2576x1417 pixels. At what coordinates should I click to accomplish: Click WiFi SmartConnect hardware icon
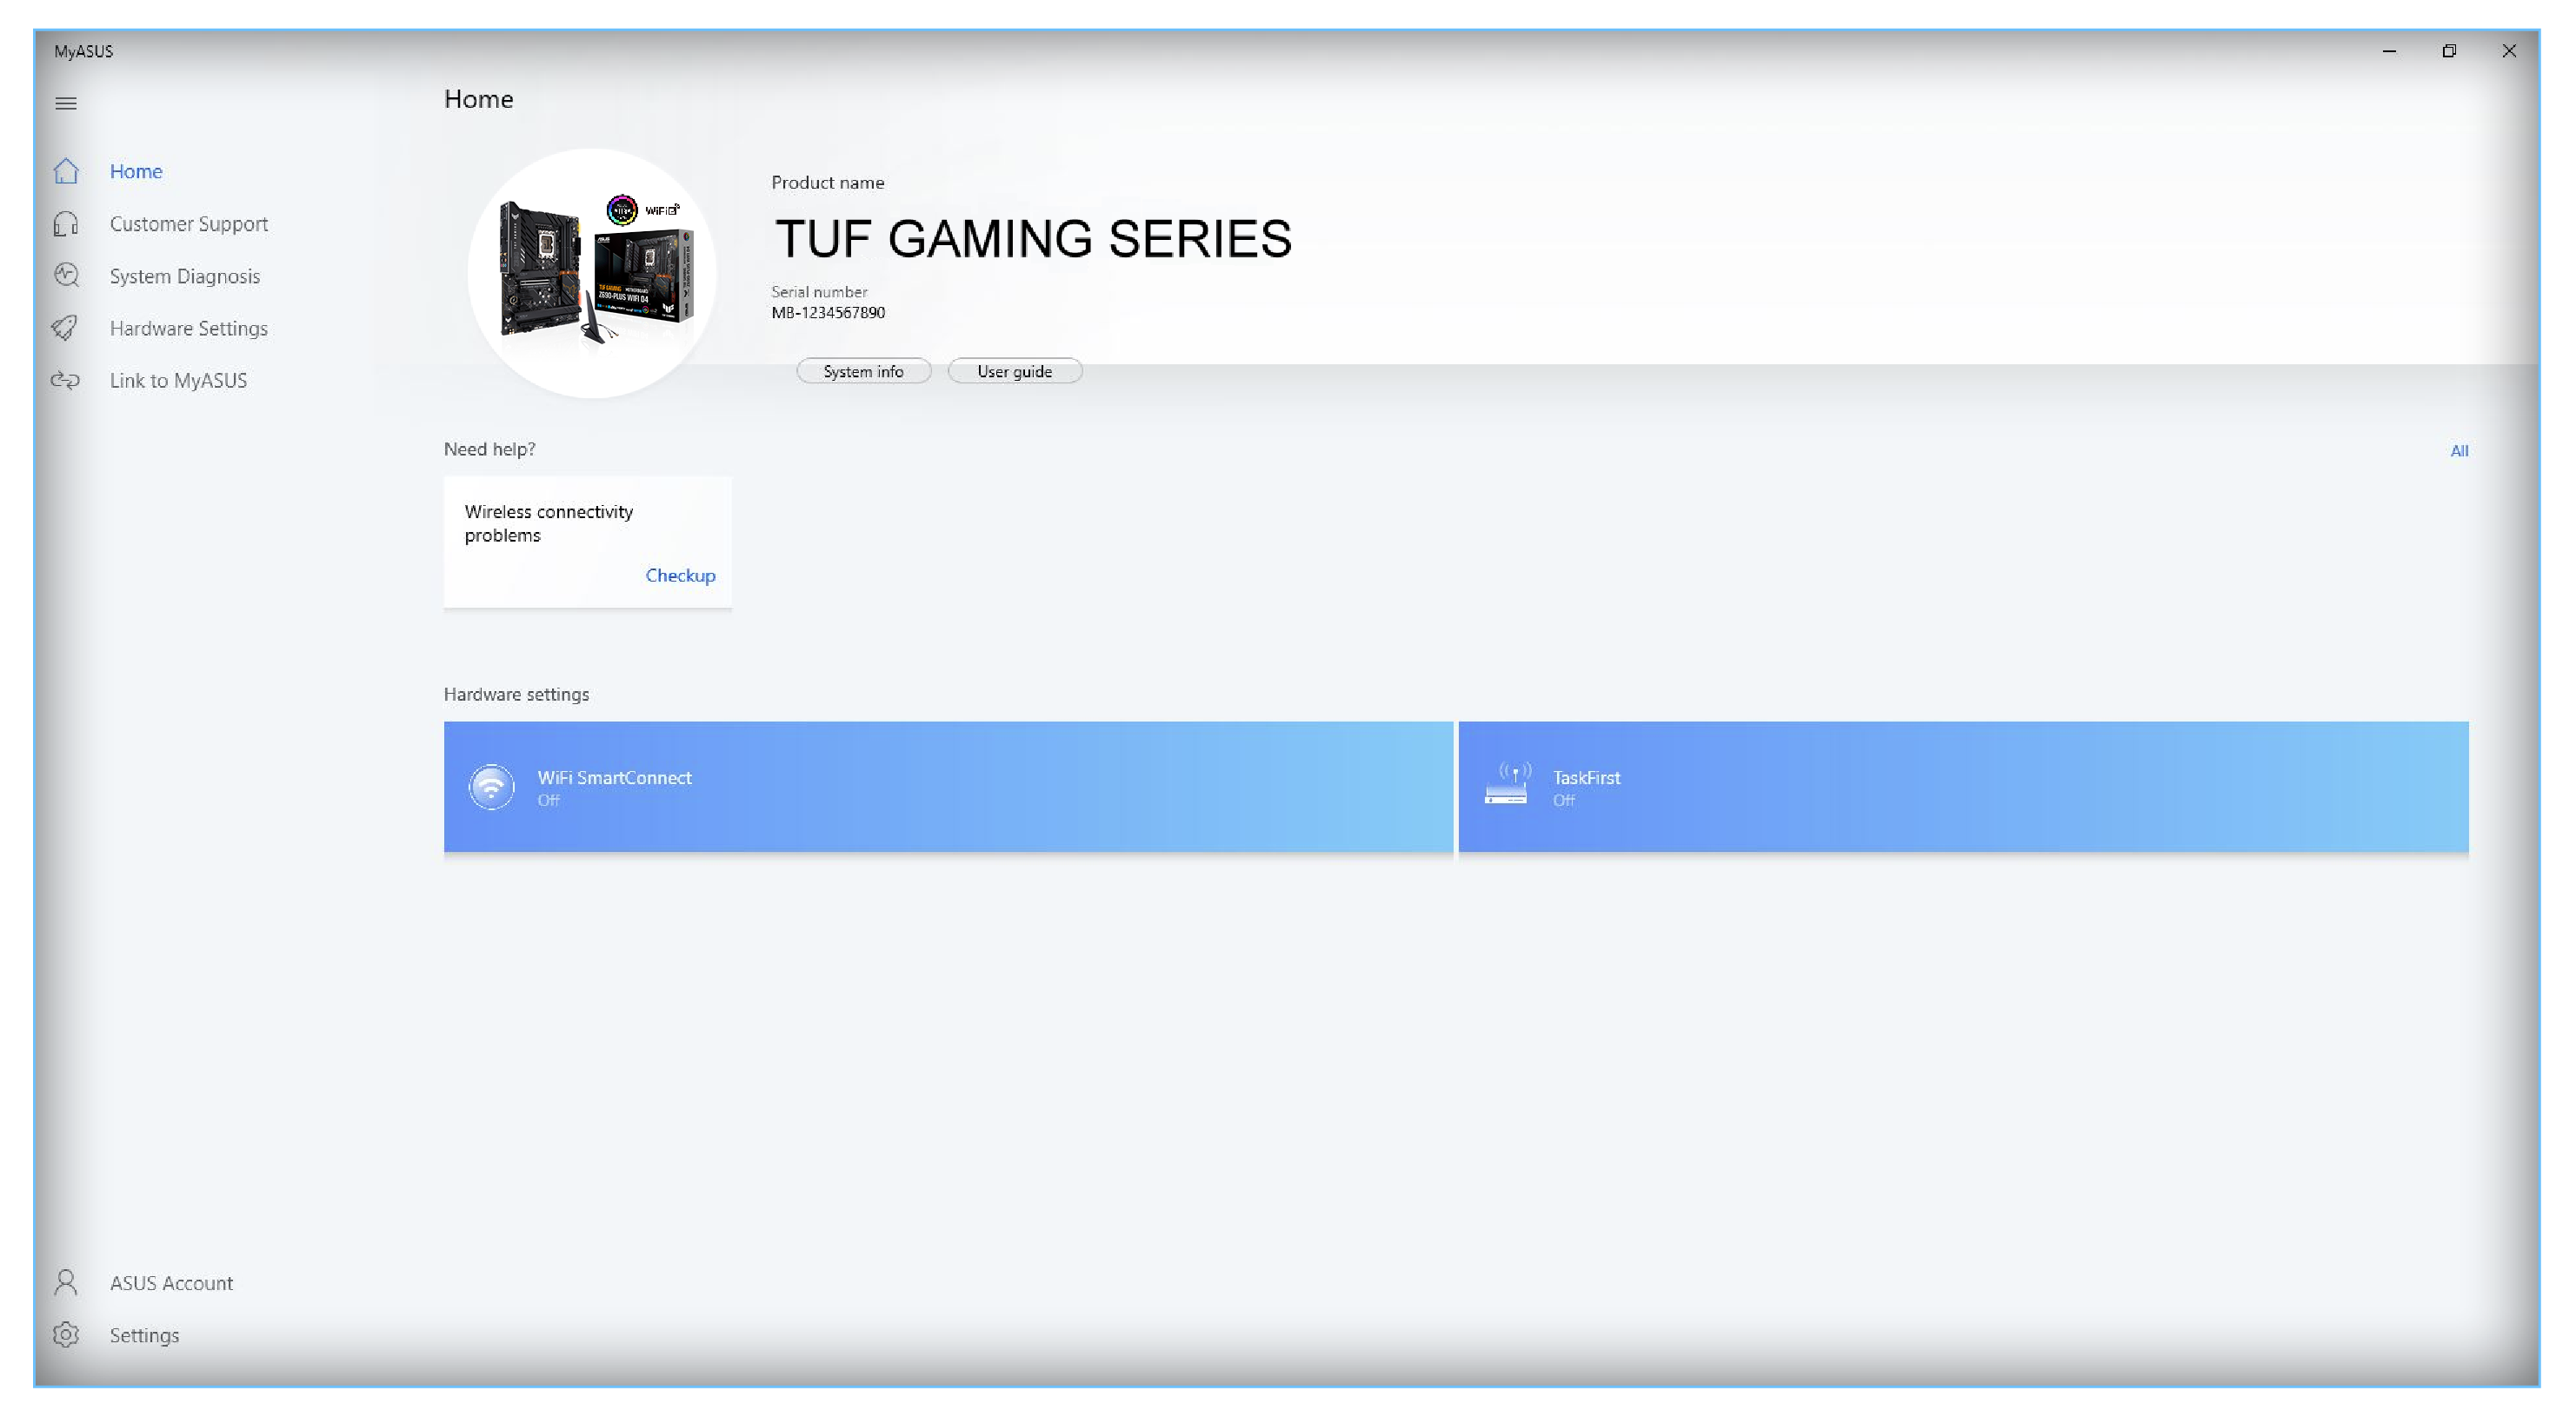(490, 785)
